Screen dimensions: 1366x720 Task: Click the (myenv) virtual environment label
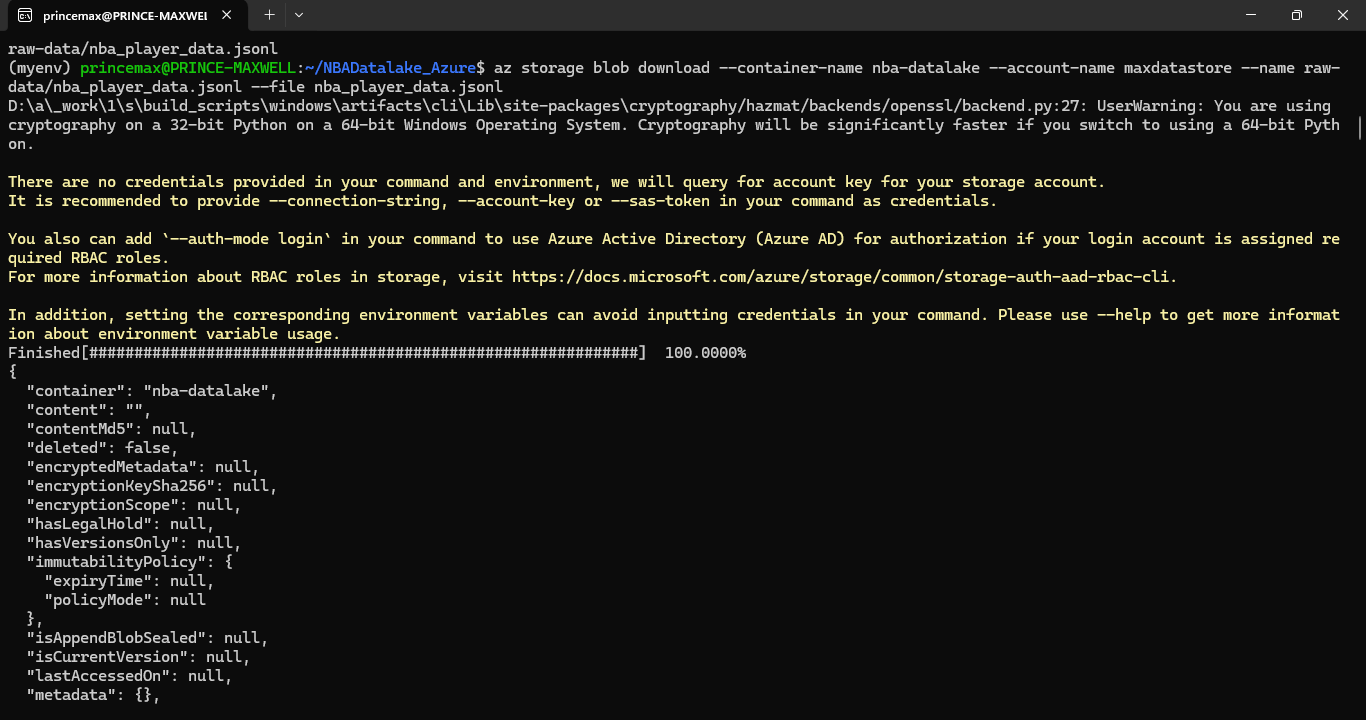[39, 68]
